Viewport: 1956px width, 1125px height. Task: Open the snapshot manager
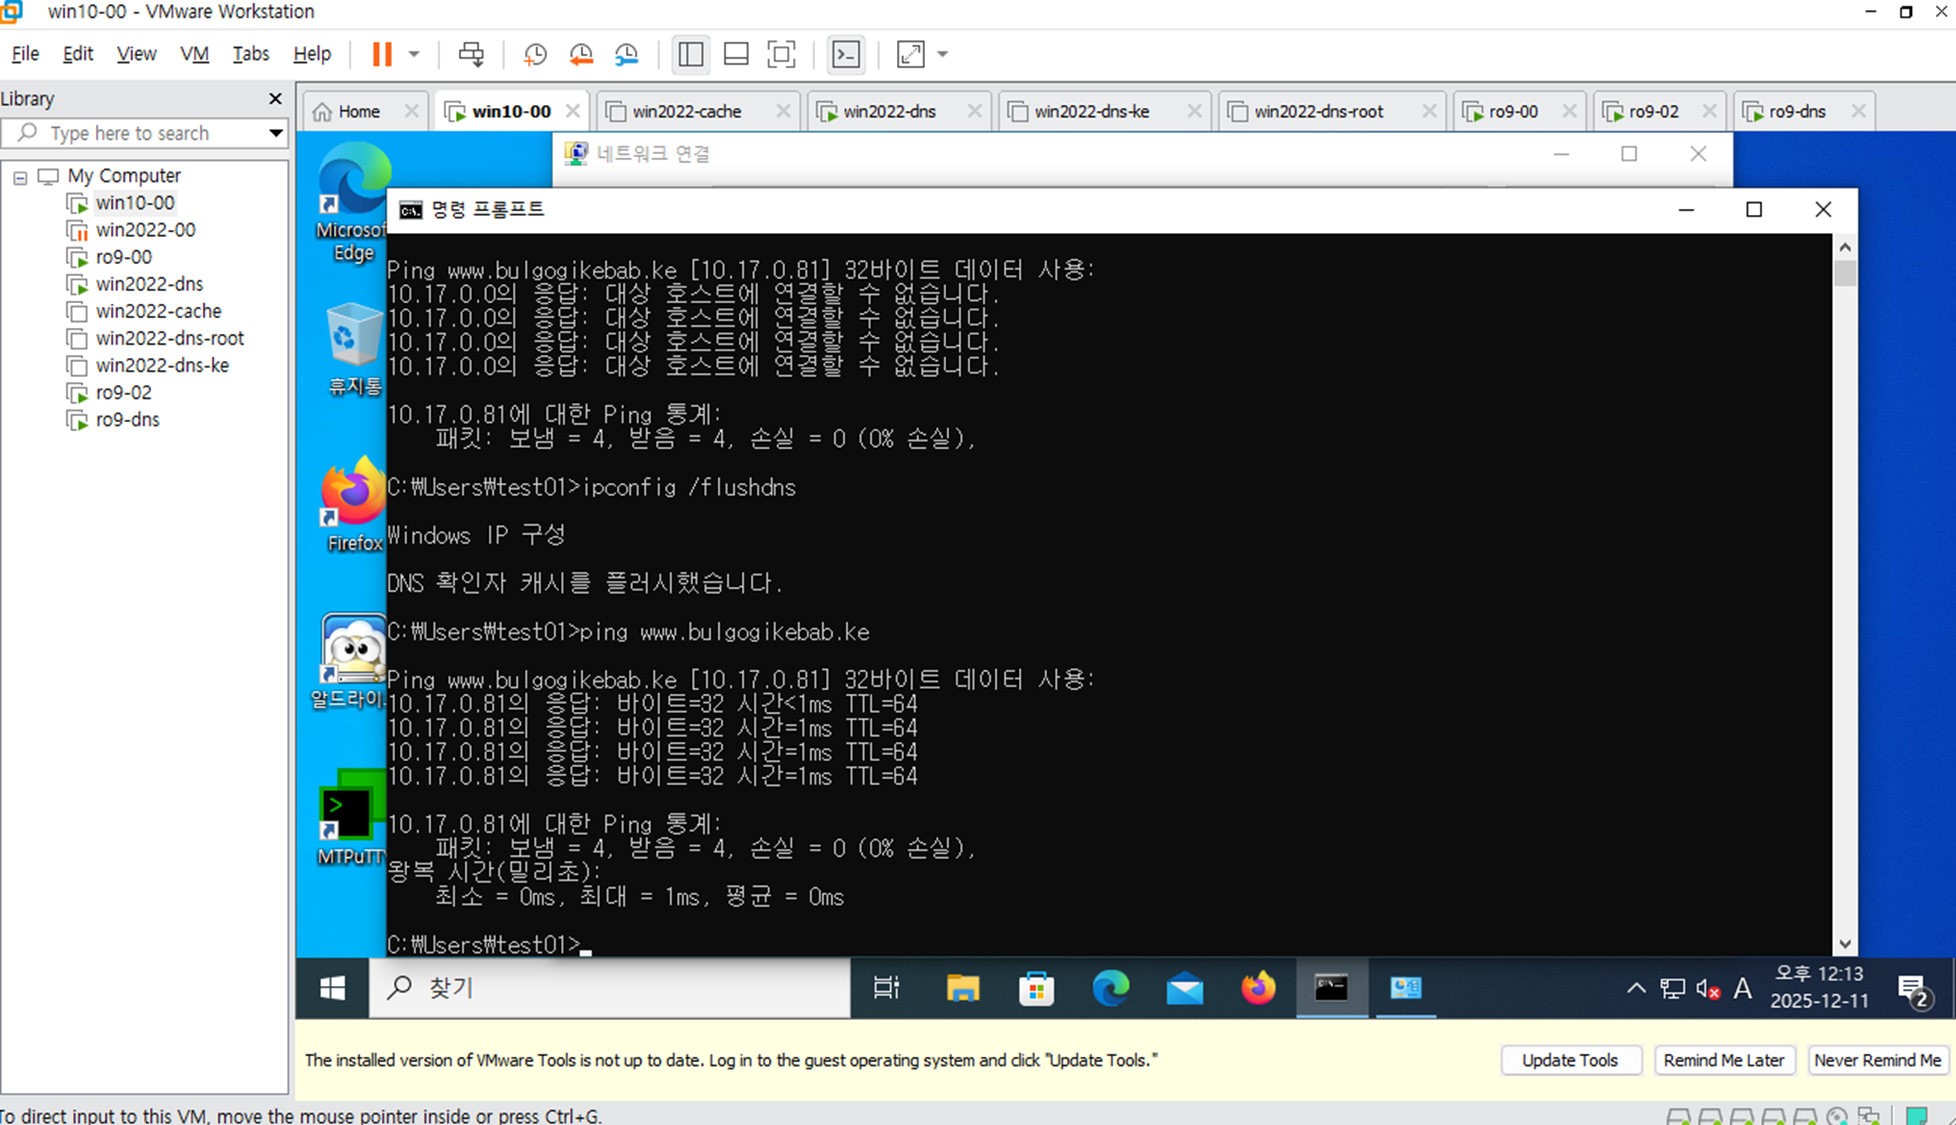[627, 54]
